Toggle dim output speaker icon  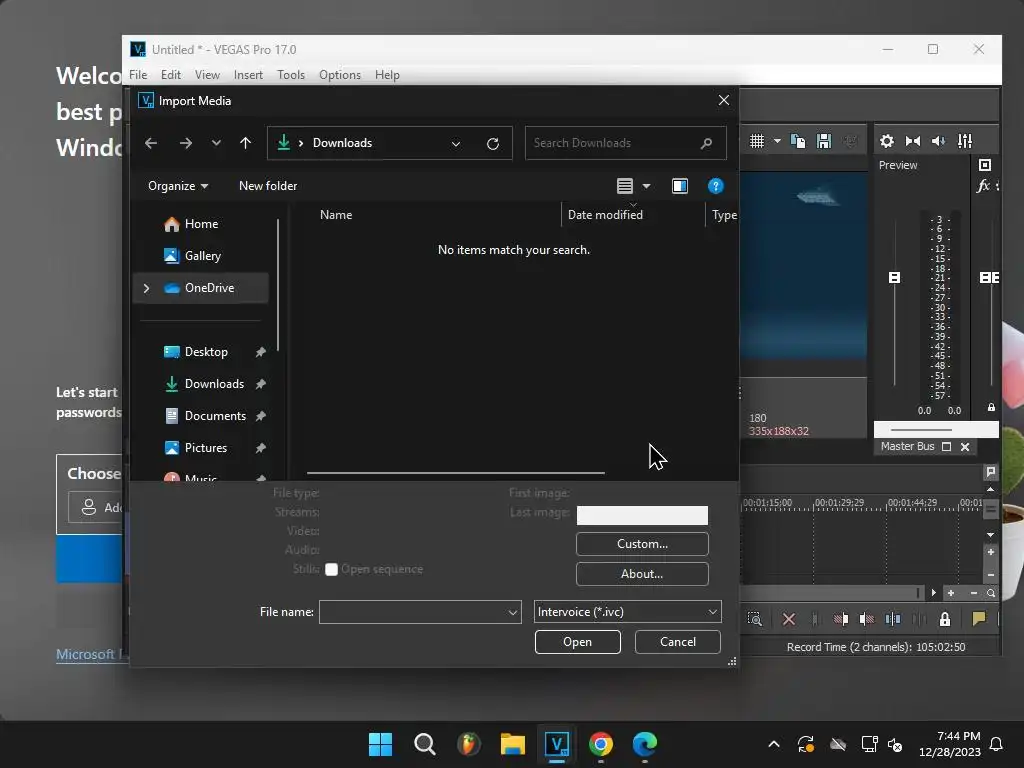tap(938, 141)
